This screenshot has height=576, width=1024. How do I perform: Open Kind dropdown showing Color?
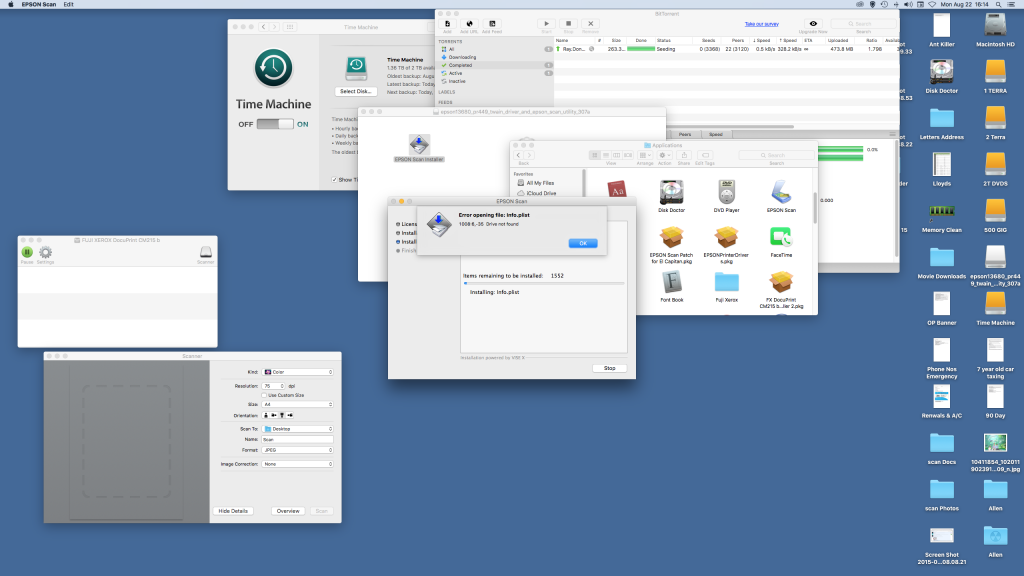coord(298,372)
